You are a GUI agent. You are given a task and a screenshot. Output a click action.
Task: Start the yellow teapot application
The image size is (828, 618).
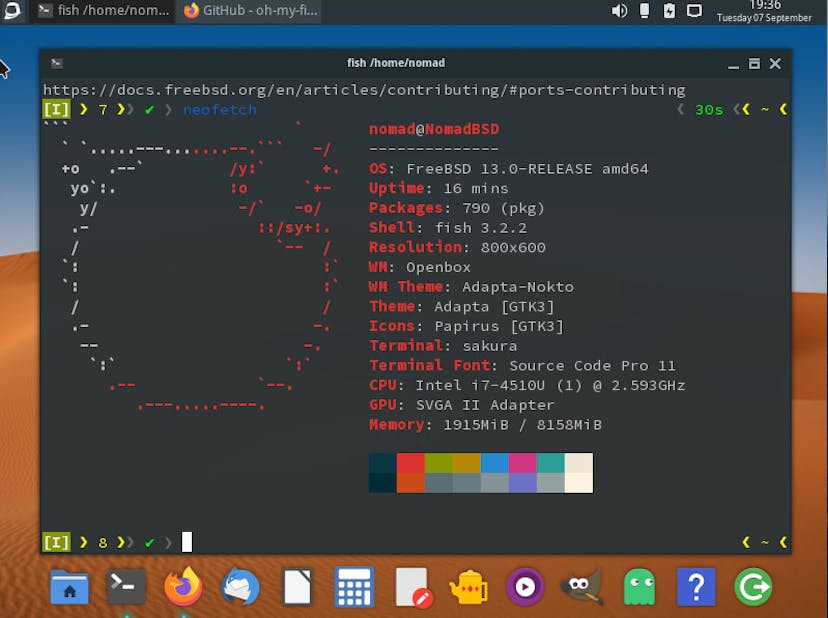pos(468,587)
